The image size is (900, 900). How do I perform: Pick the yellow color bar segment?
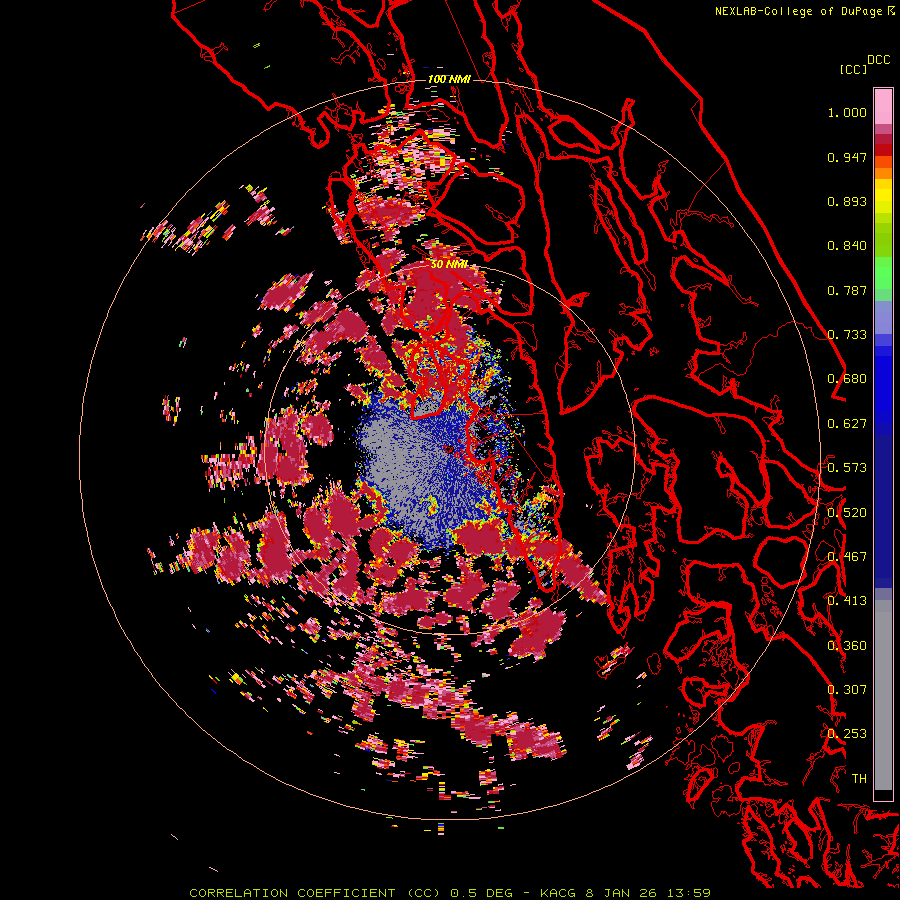(883, 196)
